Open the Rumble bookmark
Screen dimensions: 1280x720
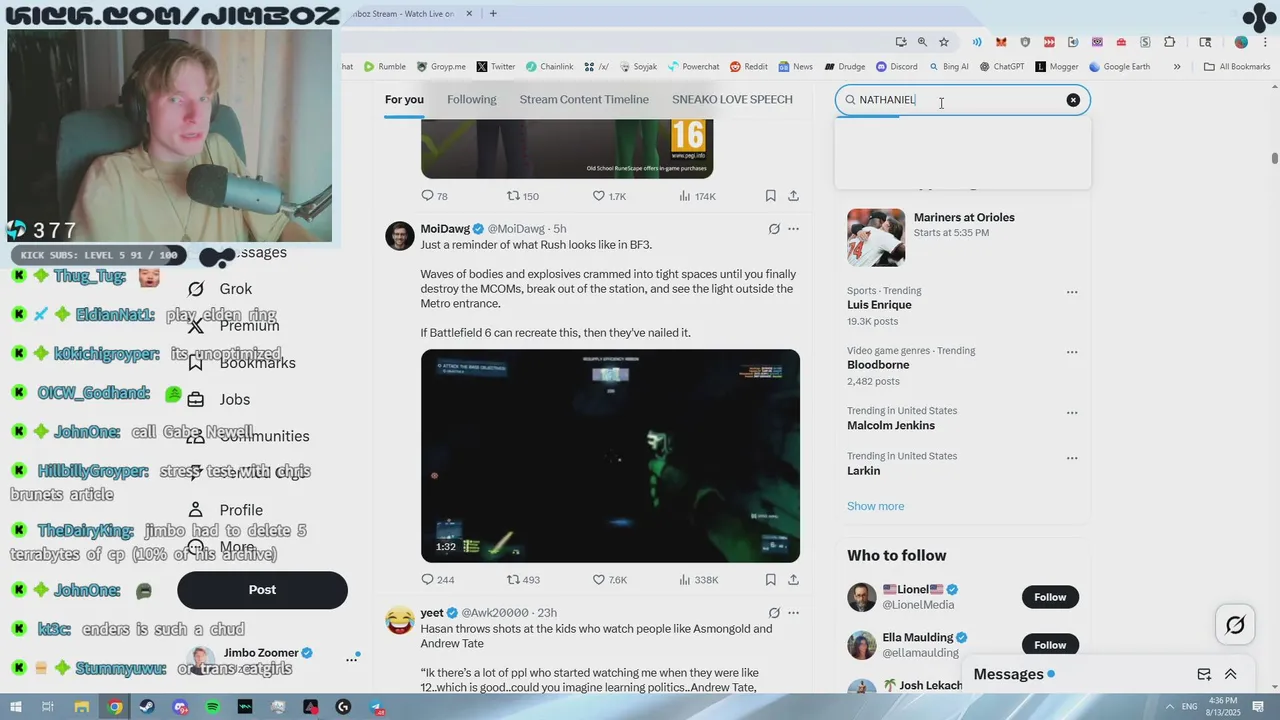coord(385,67)
